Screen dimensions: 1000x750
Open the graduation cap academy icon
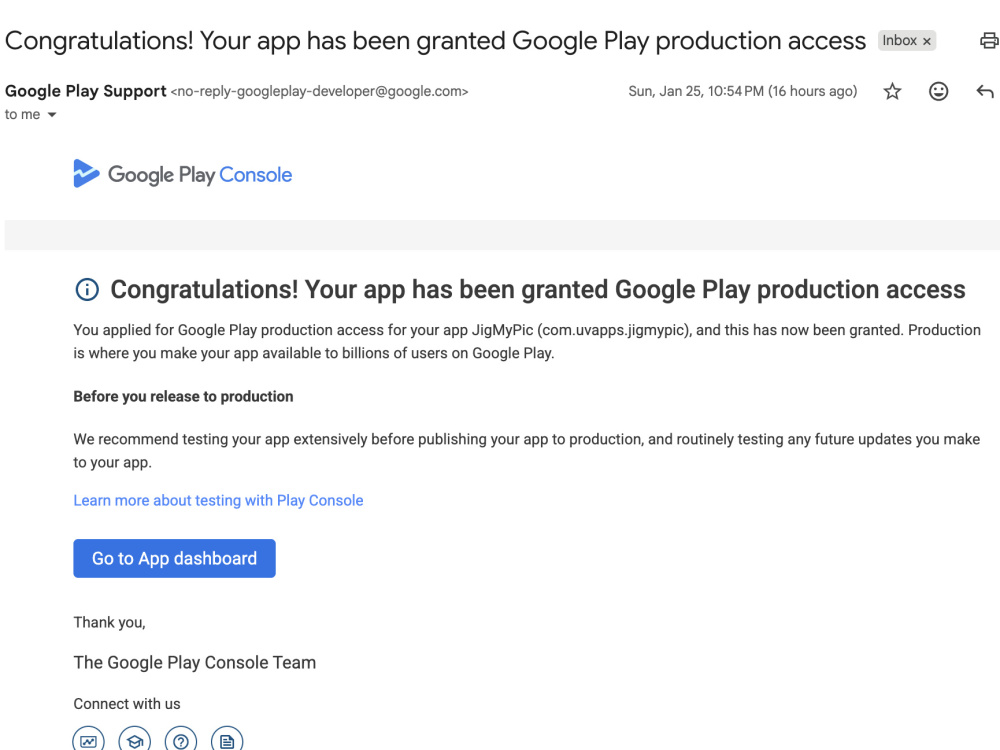coord(135,740)
